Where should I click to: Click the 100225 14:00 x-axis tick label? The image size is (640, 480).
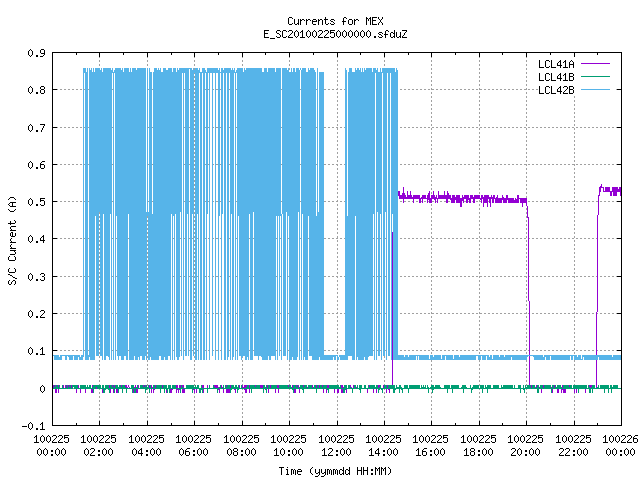pyautogui.click(x=383, y=445)
